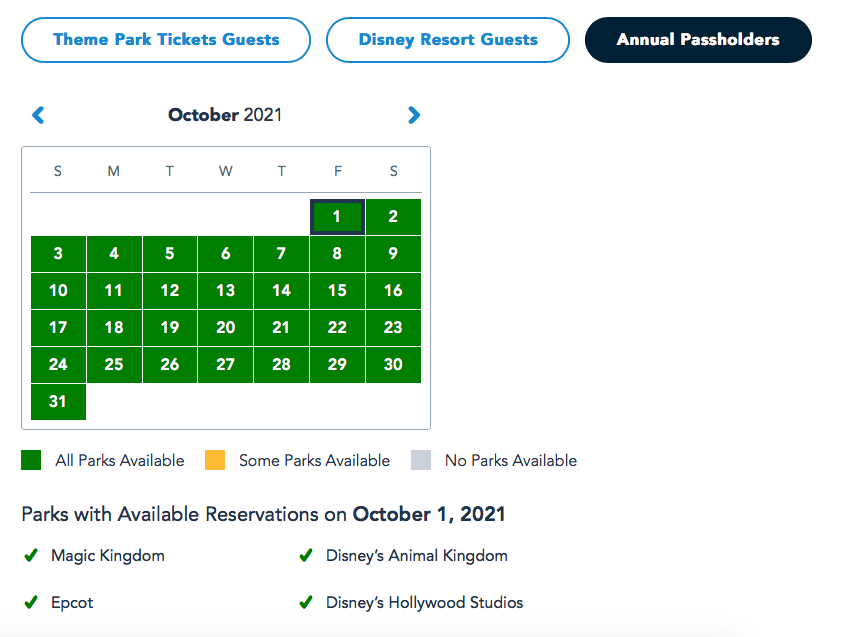Pick October 2 on the calendar

pos(393,217)
